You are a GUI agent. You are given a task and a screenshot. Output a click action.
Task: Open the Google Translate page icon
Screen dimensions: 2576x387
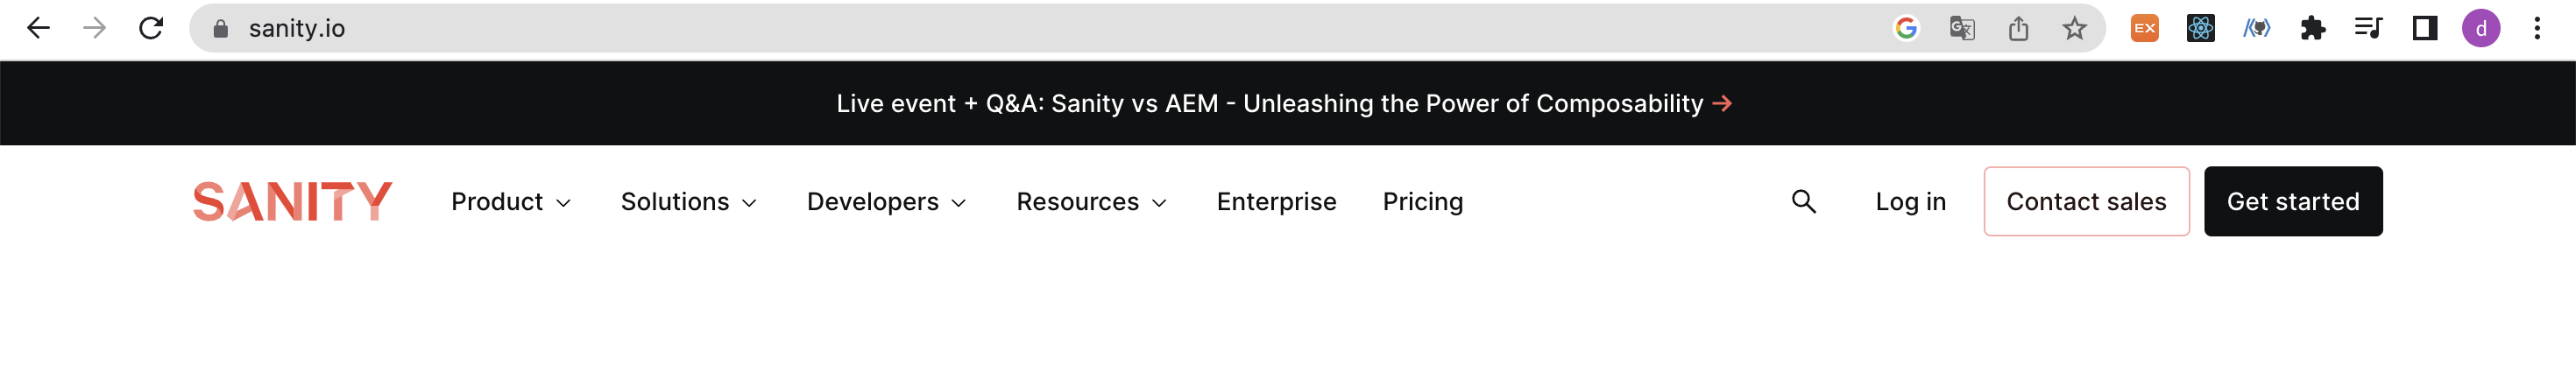(1962, 28)
